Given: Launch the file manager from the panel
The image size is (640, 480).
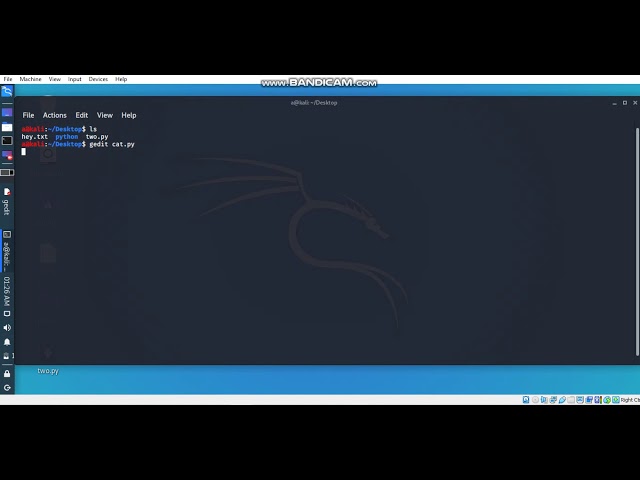Looking at the screenshot, I should 7,127.
